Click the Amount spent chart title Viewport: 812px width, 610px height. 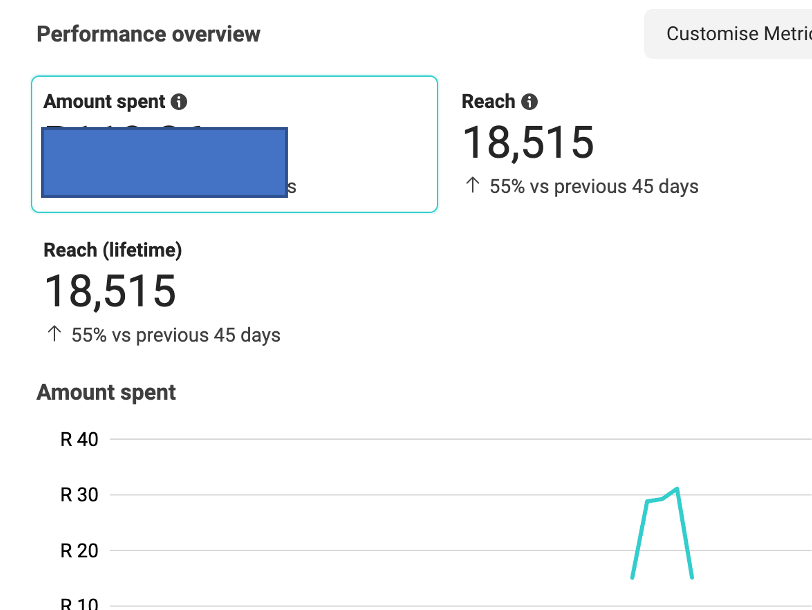[x=106, y=392]
